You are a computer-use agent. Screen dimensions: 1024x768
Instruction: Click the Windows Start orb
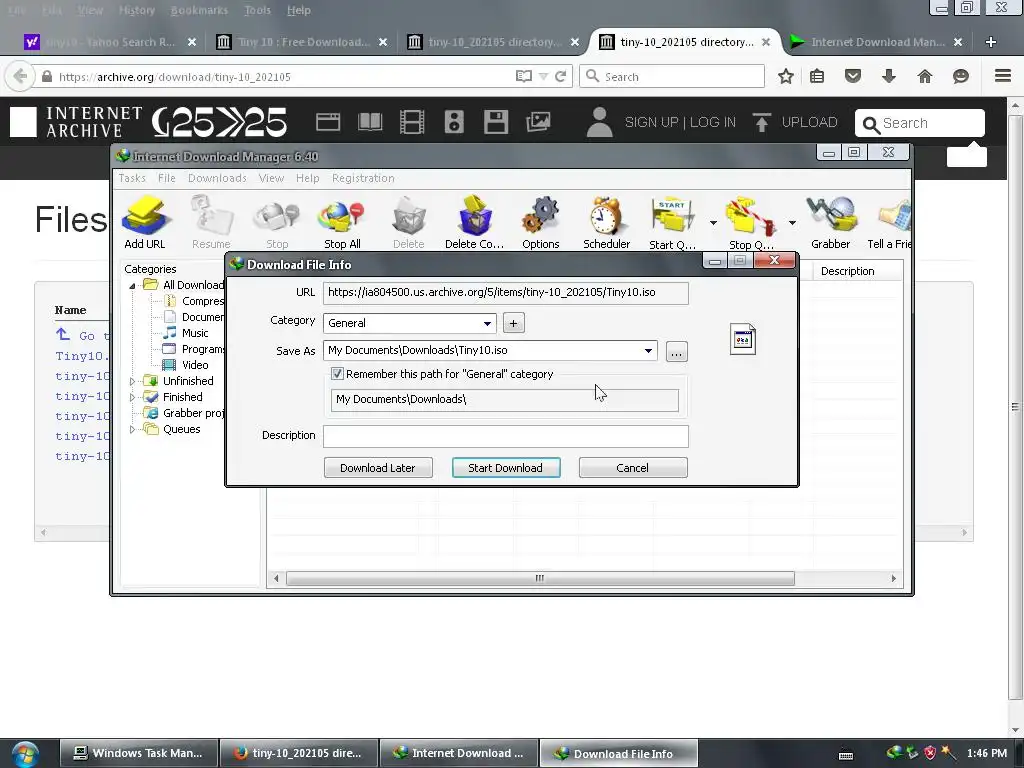[x=25, y=754]
